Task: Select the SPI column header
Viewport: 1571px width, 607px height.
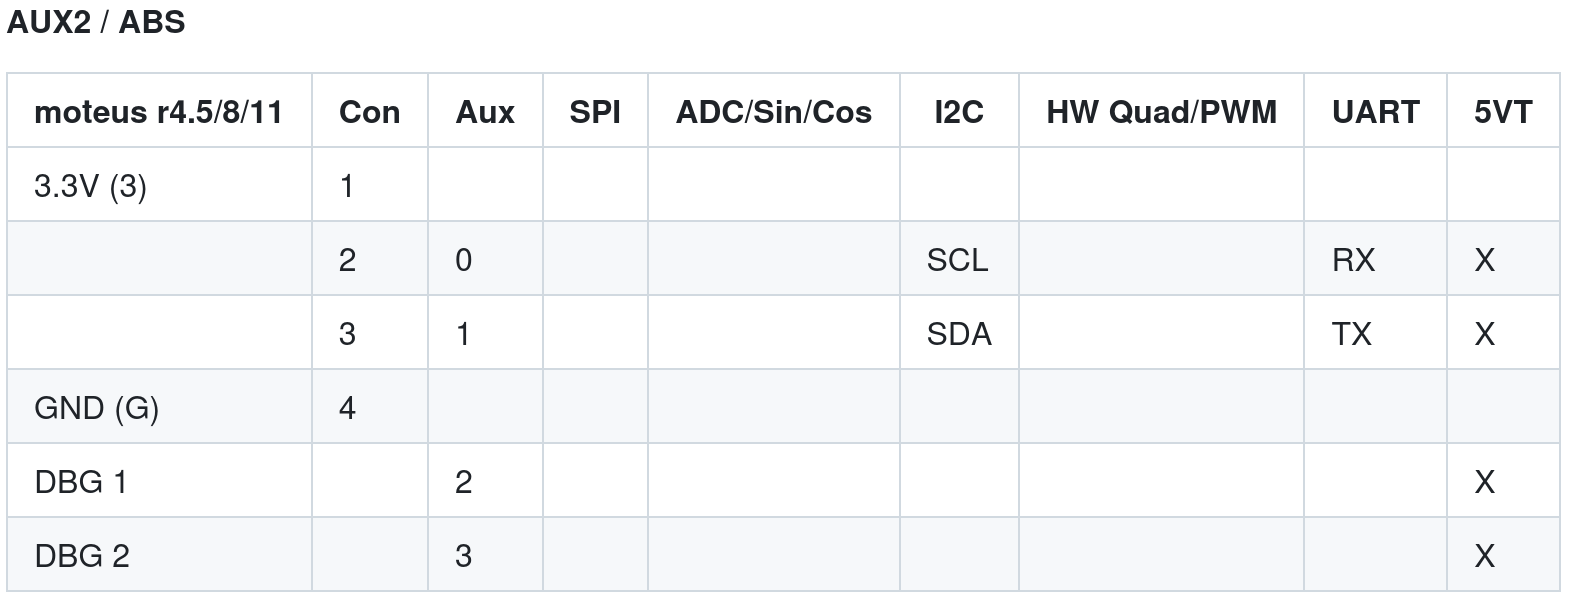Action: click(x=595, y=111)
